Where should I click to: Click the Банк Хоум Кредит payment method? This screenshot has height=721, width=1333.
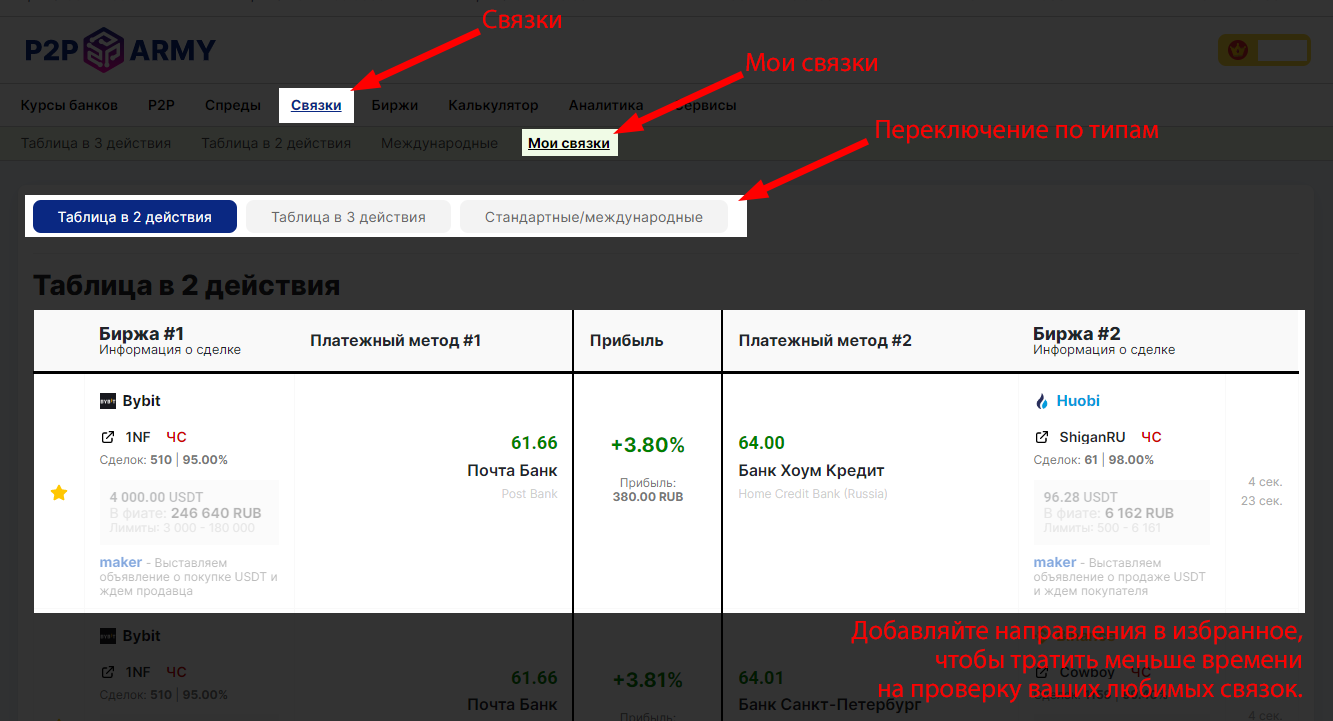[812, 471]
